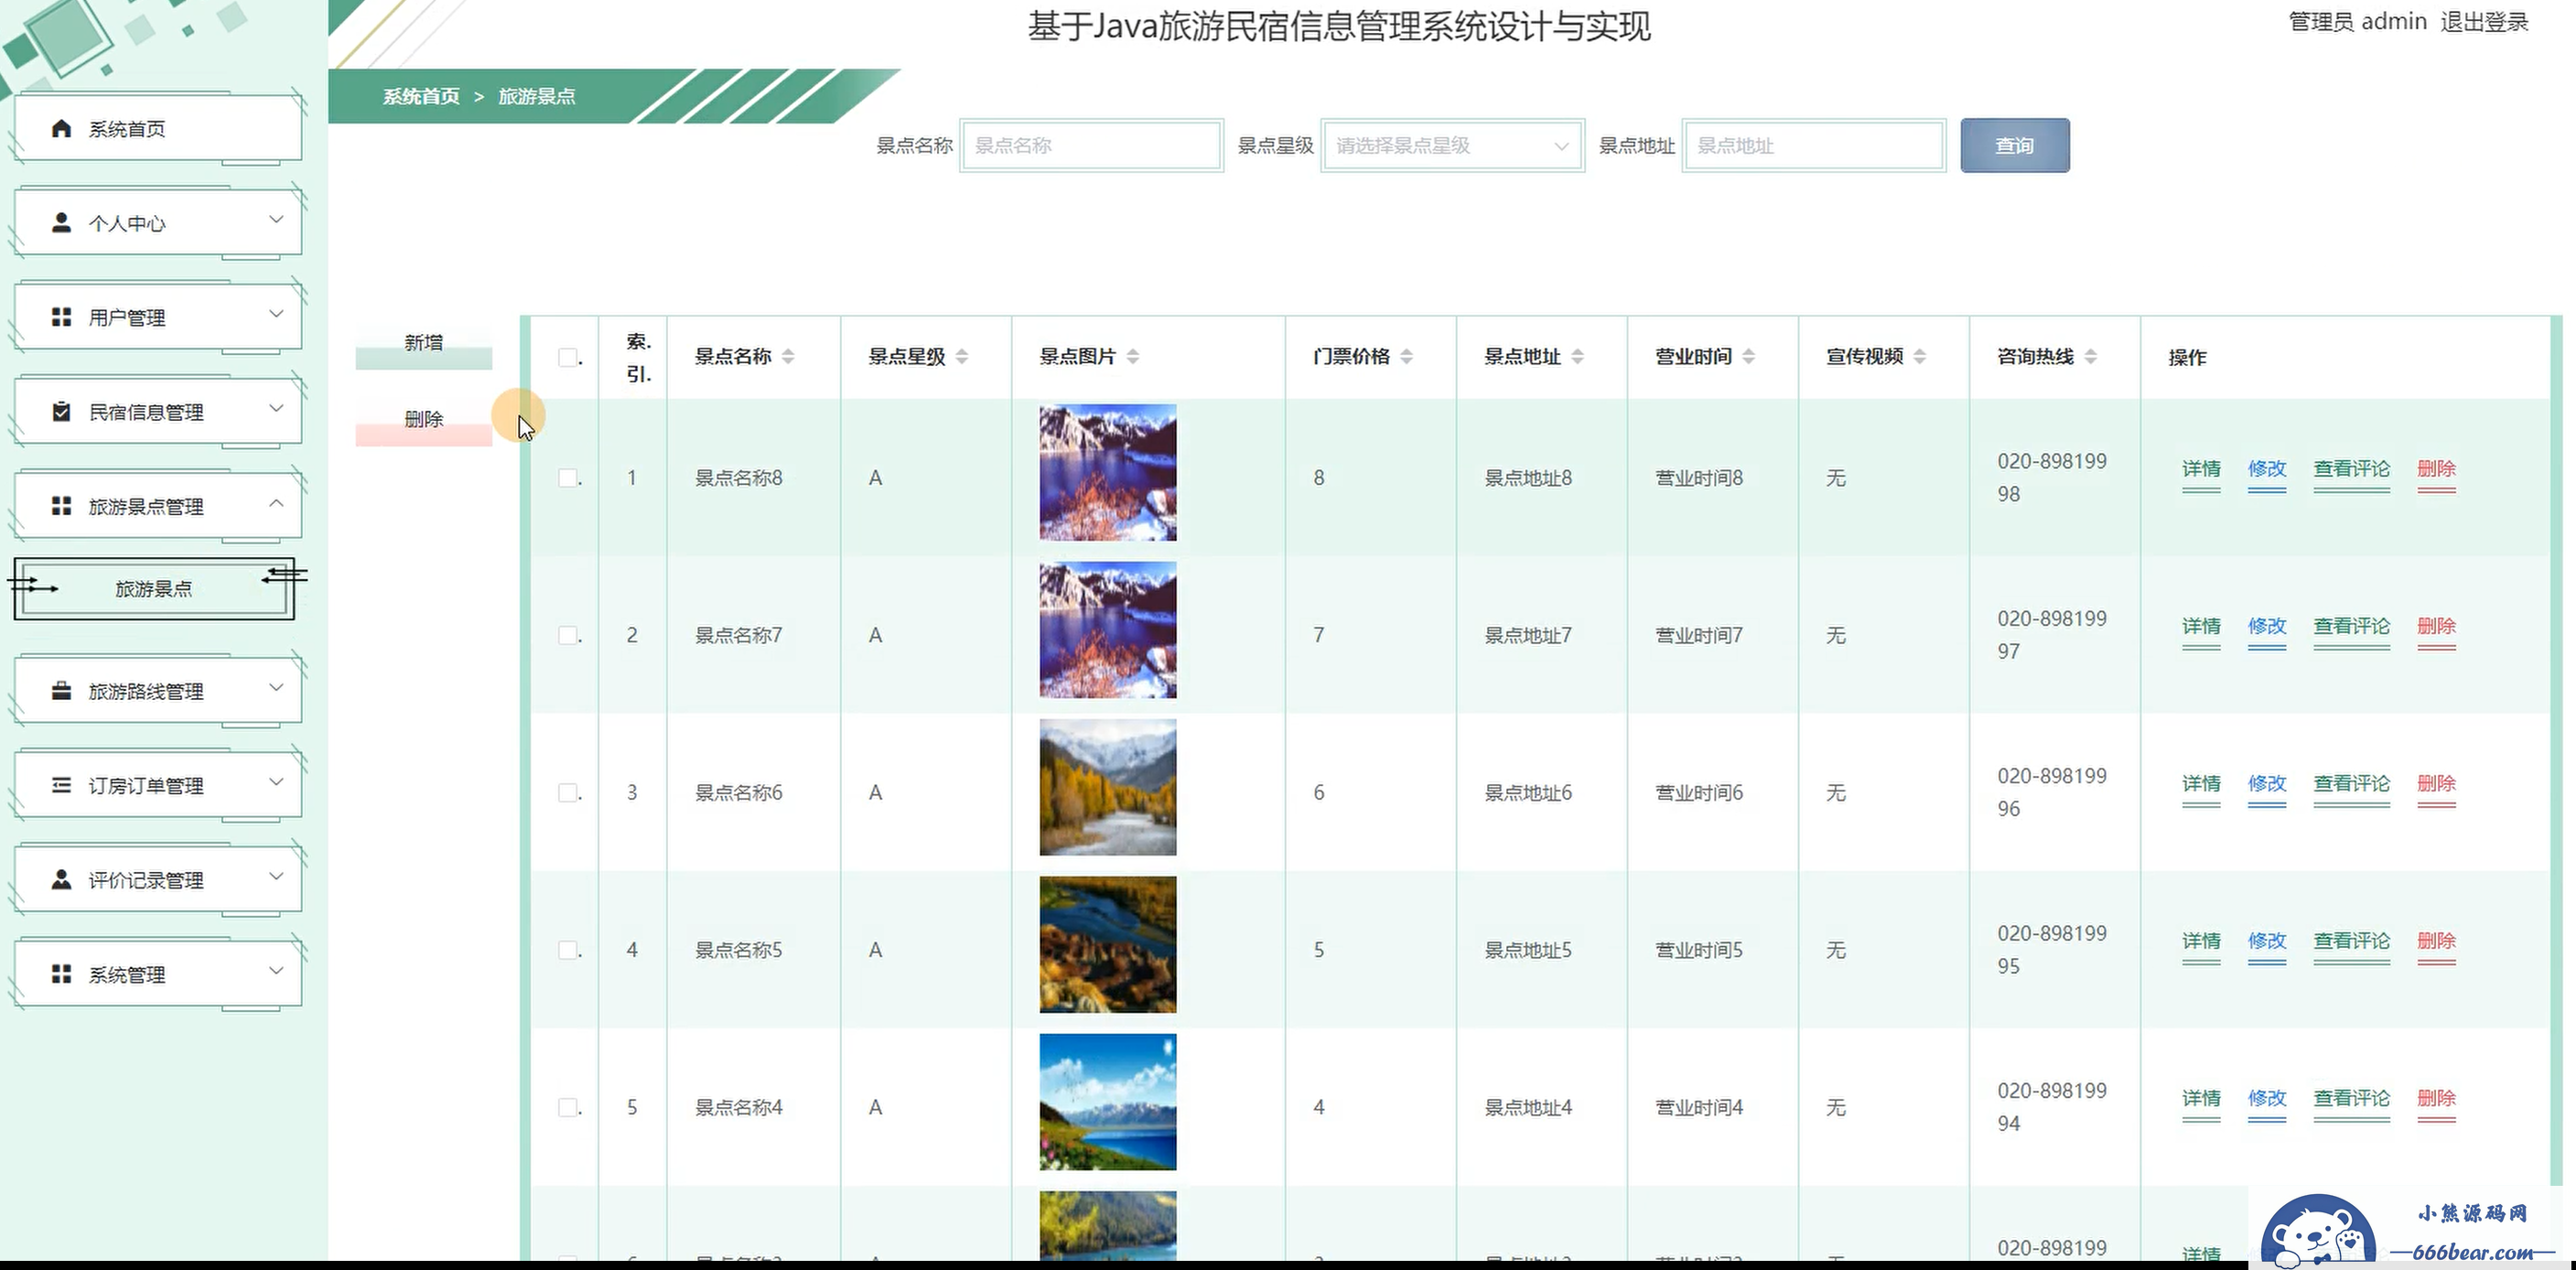Focus the 景点名称 search input
This screenshot has width=2576, height=1270.
click(1091, 146)
